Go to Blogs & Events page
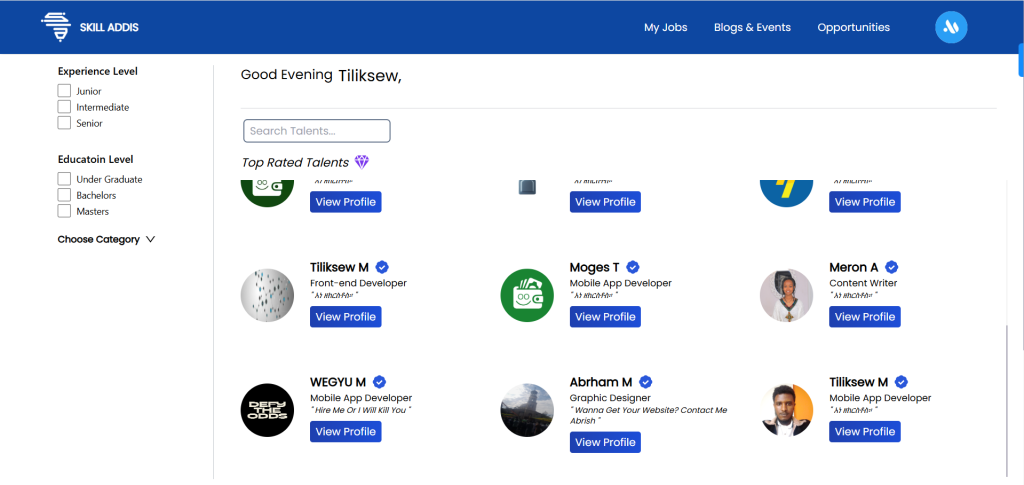1024x485 pixels. (752, 27)
